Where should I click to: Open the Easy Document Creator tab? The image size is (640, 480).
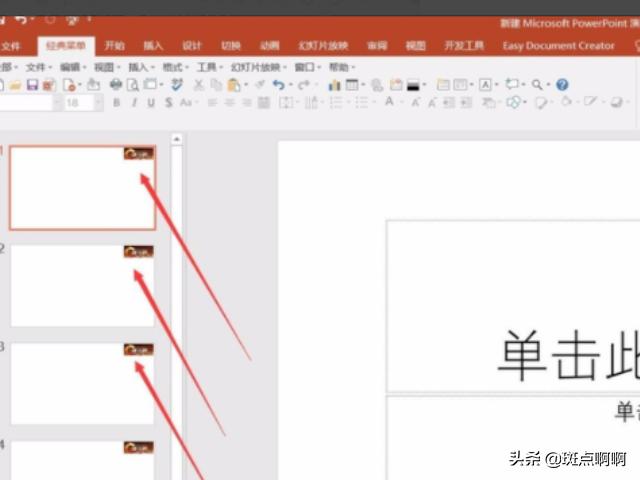(558, 45)
